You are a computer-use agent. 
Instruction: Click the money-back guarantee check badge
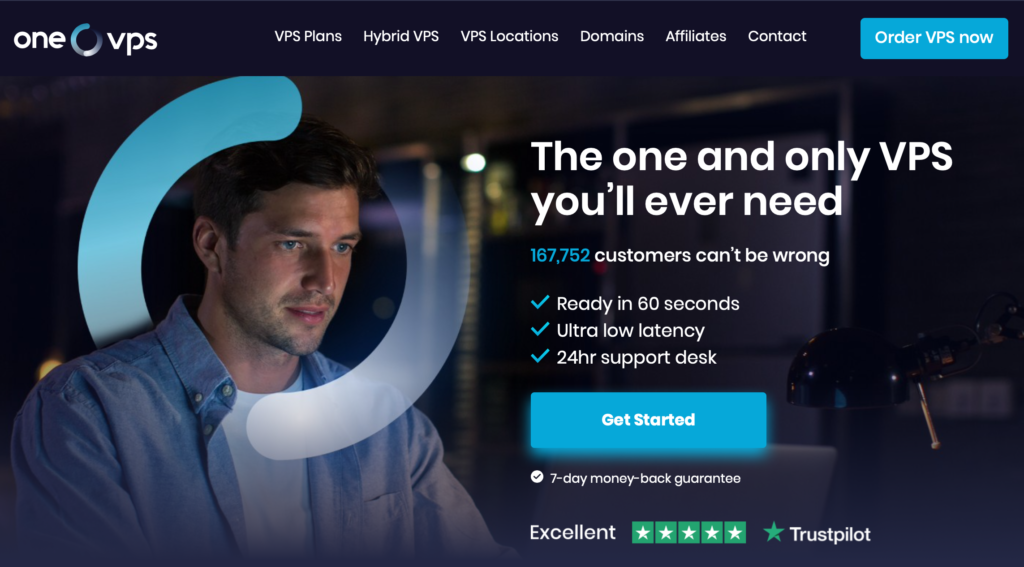point(537,478)
